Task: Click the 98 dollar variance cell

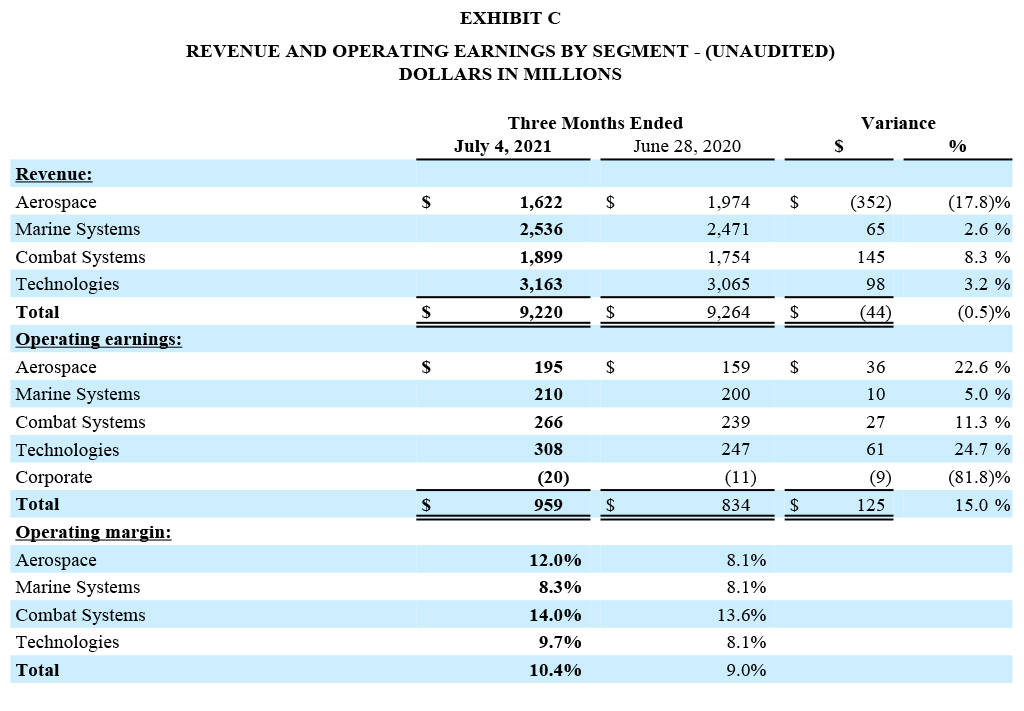Action: 875,285
